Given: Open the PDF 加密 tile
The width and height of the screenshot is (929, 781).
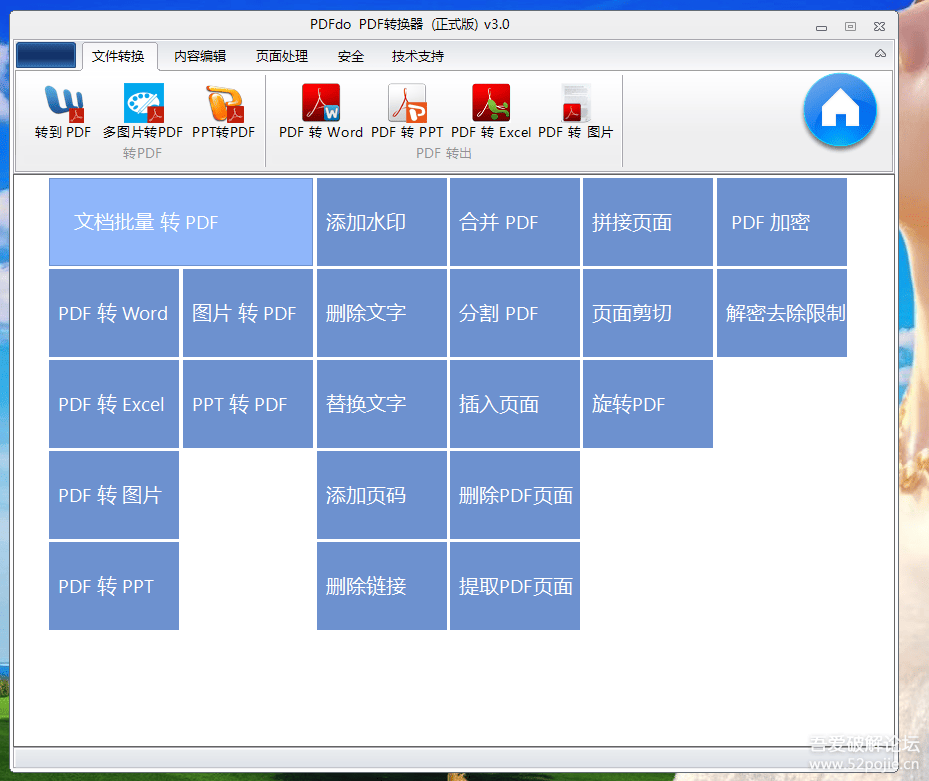Looking at the screenshot, I should tap(781, 222).
